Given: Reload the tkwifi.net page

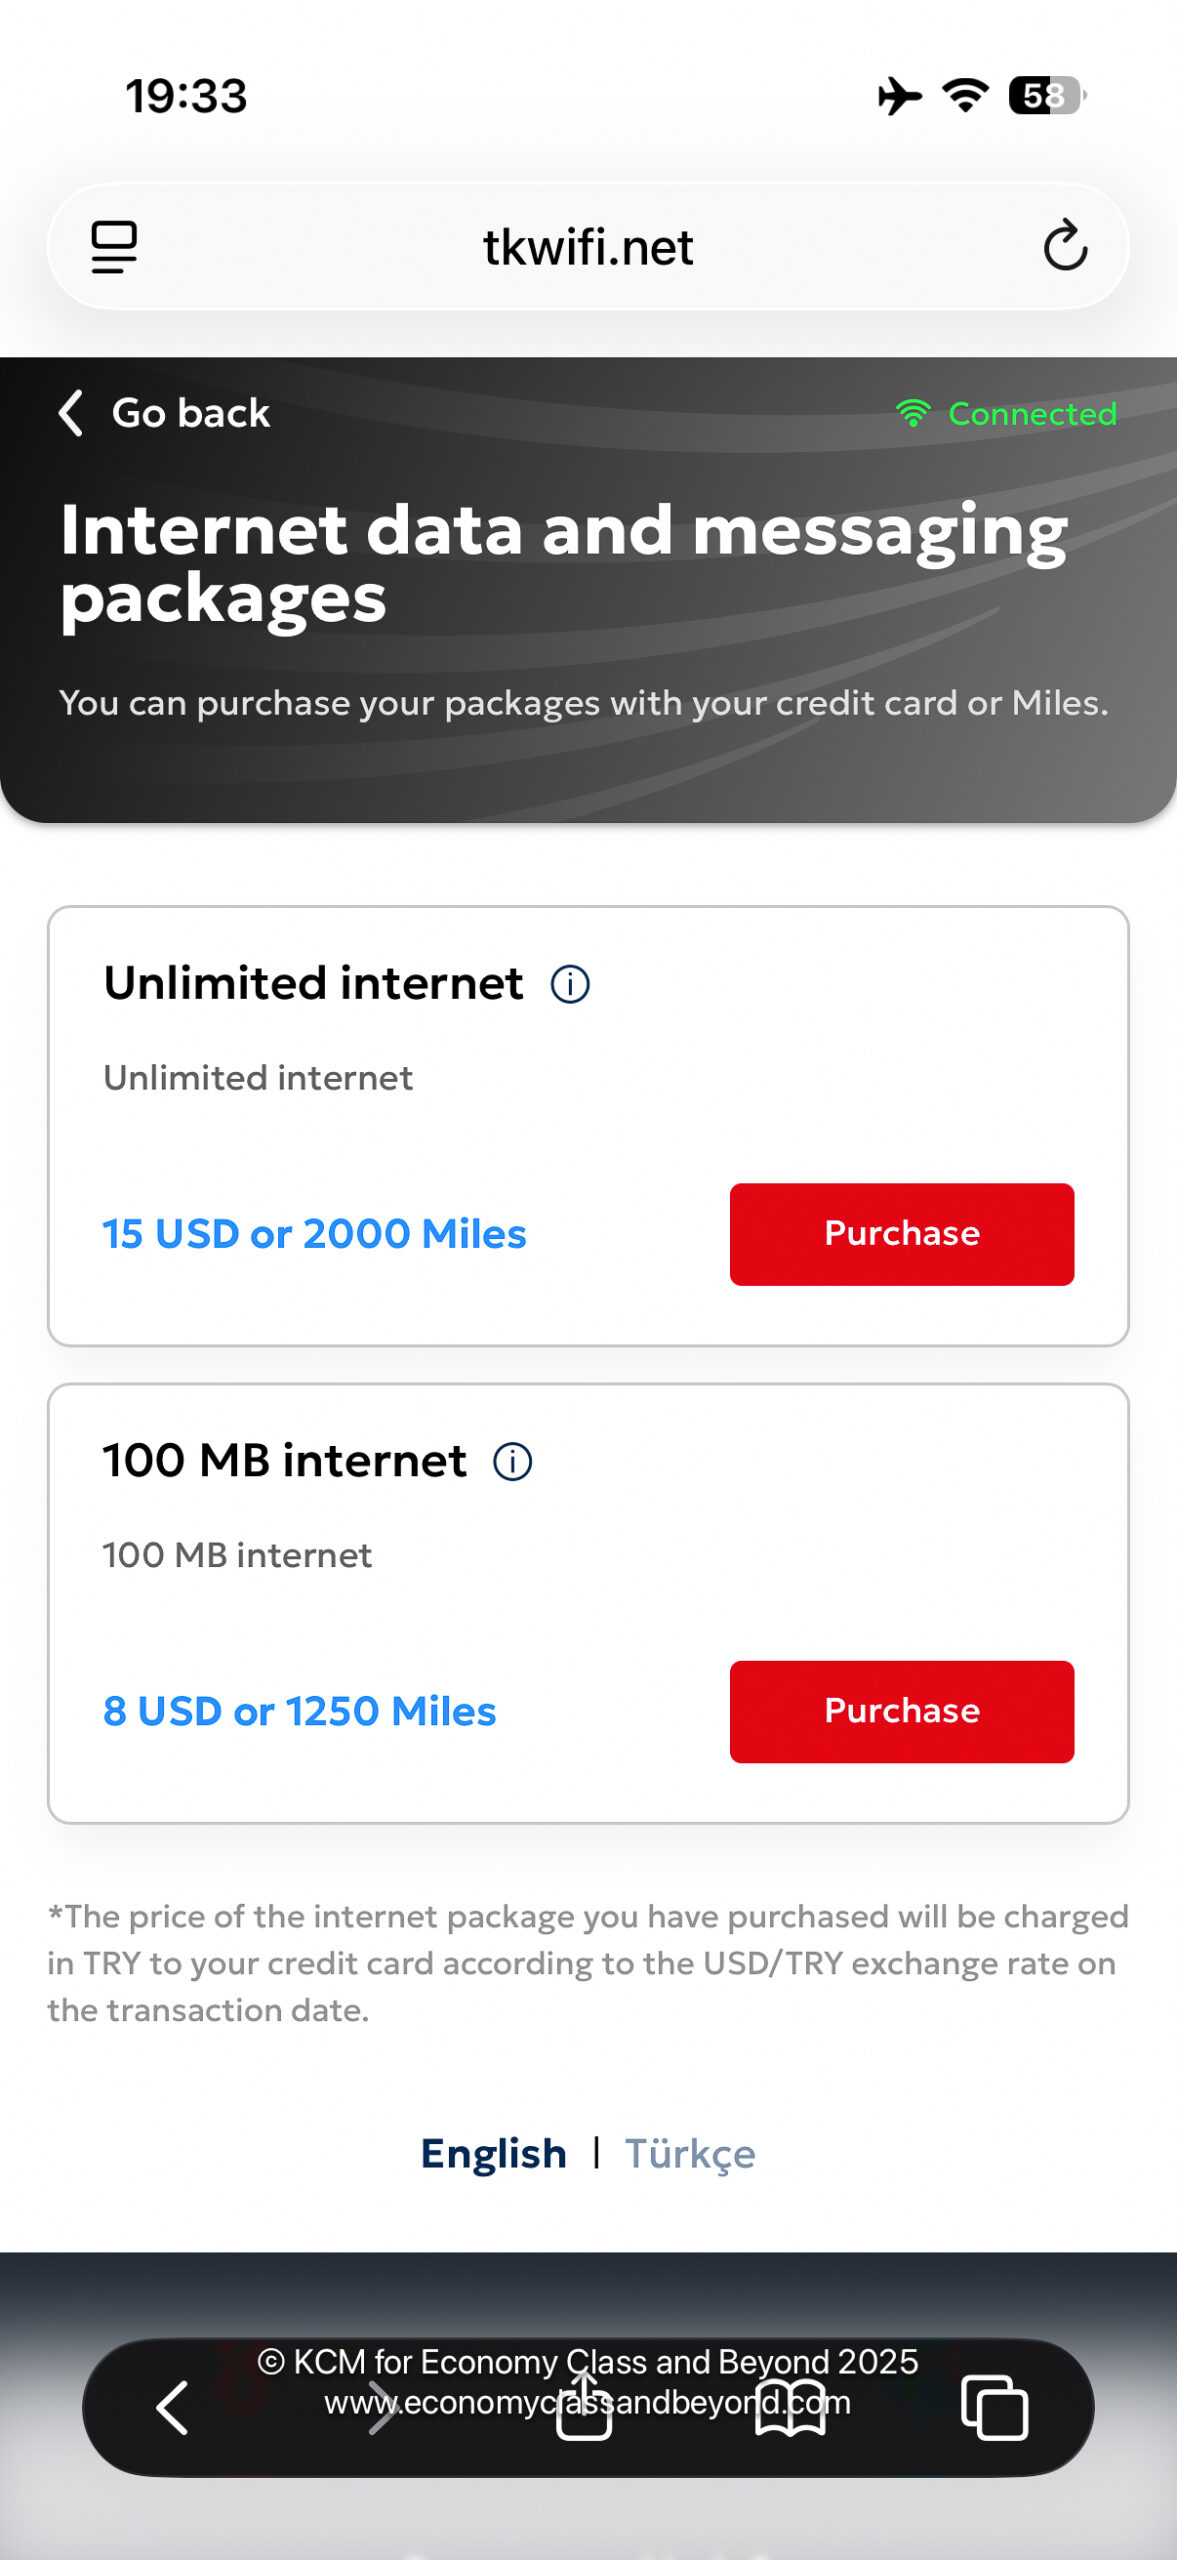Looking at the screenshot, I should pos(1065,247).
